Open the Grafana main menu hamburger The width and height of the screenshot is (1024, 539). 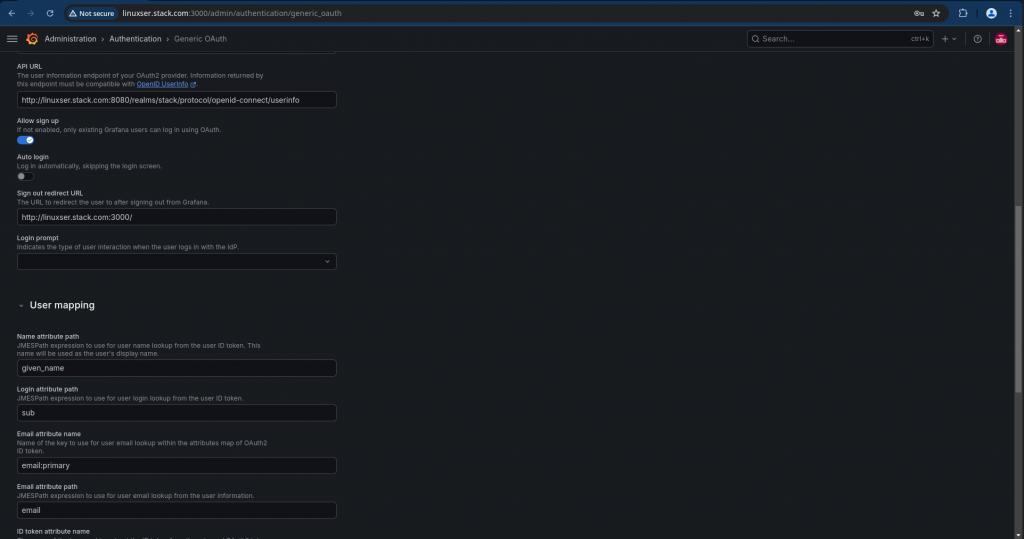12,39
